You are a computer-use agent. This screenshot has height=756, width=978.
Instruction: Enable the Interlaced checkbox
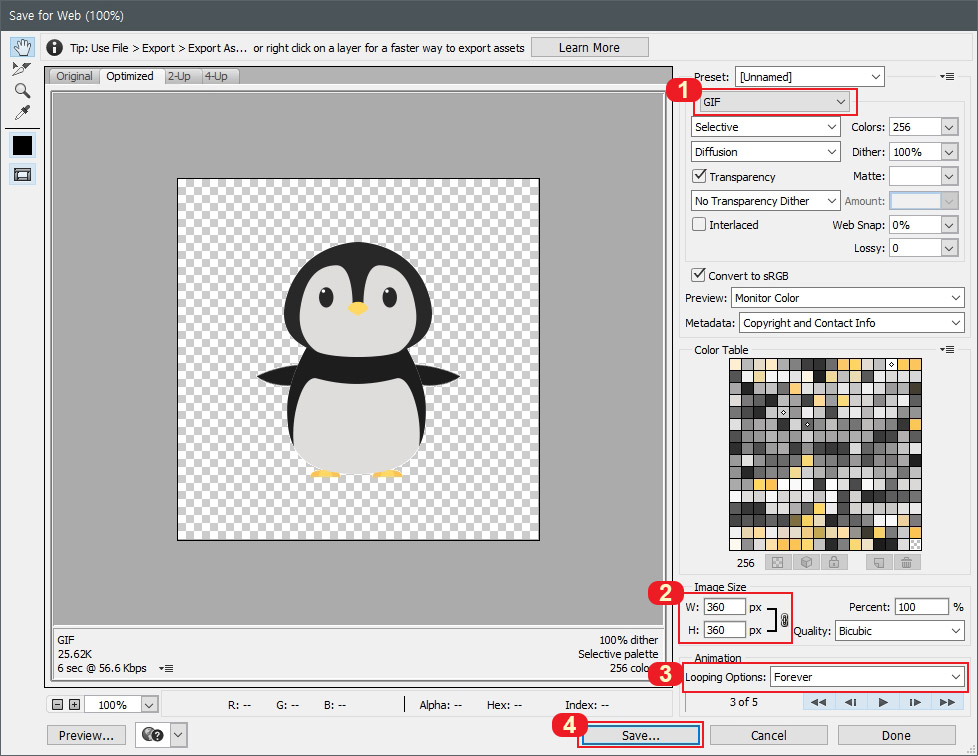click(x=699, y=224)
